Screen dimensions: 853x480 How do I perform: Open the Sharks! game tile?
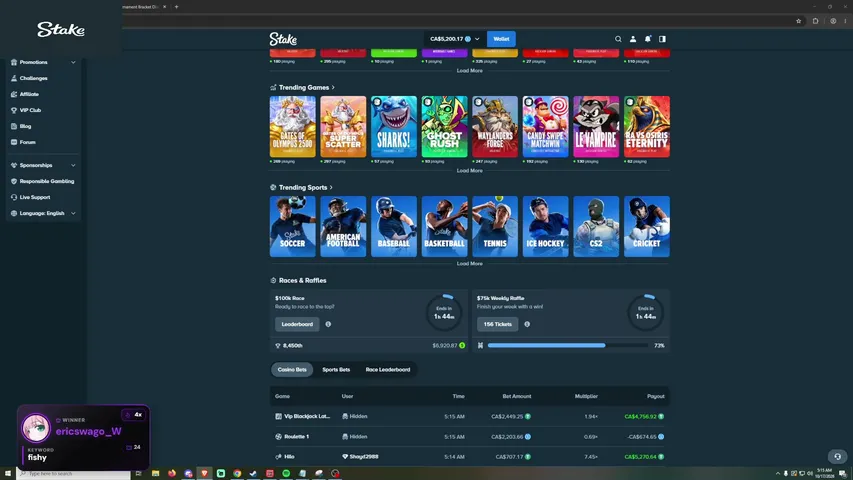(x=394, y=127)
